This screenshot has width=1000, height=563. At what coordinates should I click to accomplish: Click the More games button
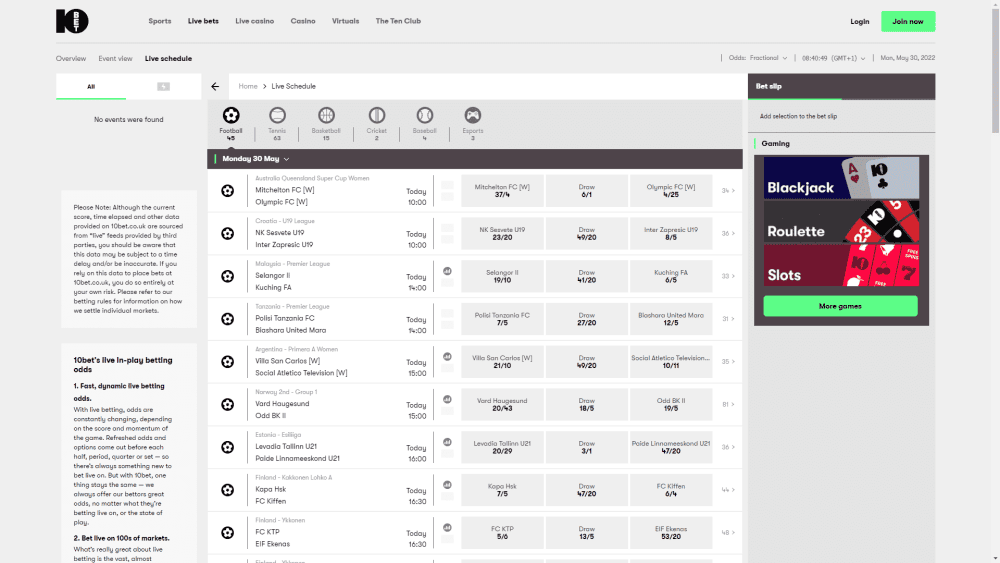click(841, 306)
